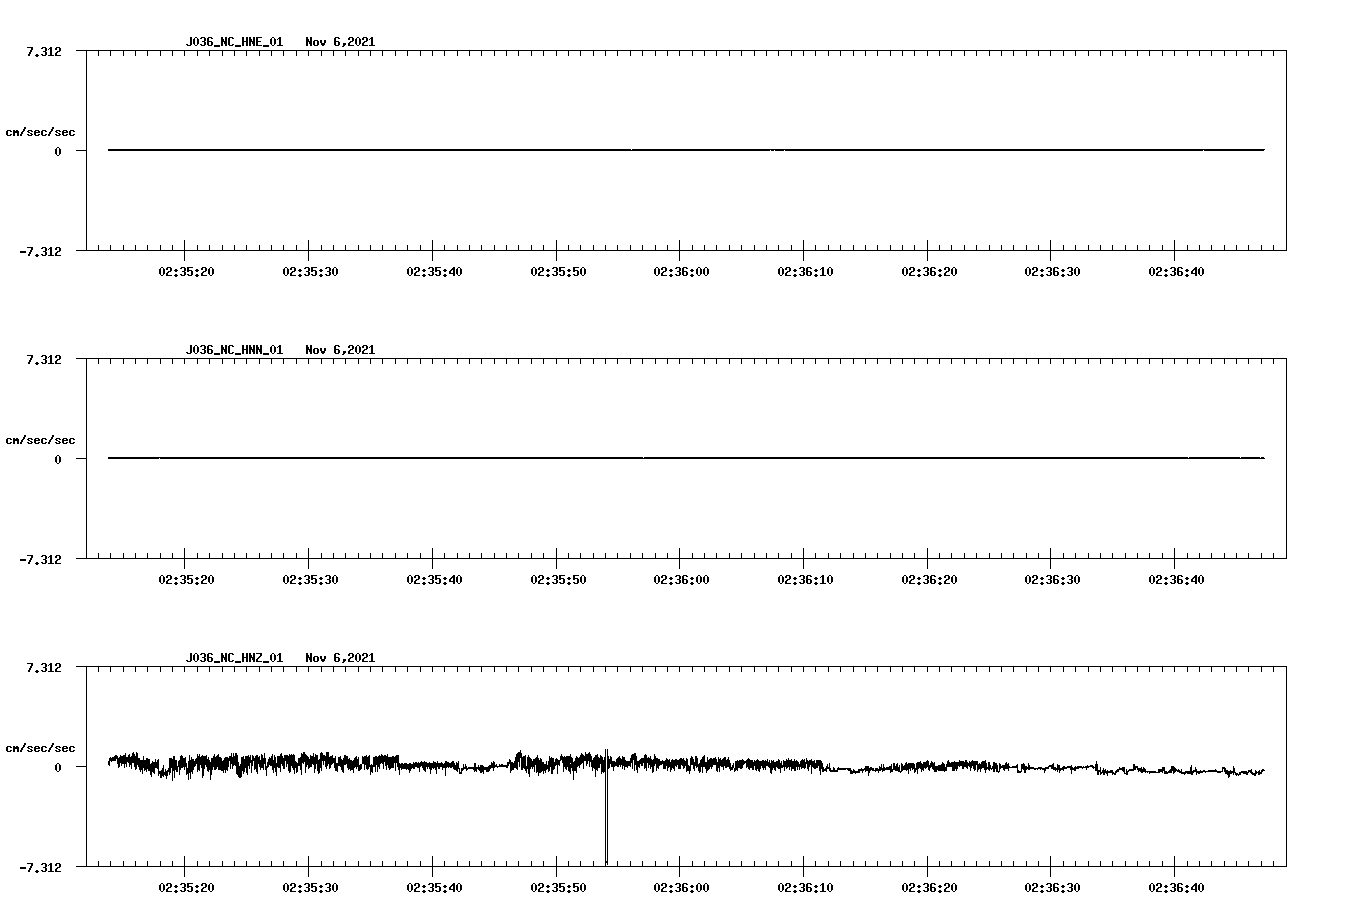Select the 7.312 upper limit on HNZ plot

pos(43,667)
